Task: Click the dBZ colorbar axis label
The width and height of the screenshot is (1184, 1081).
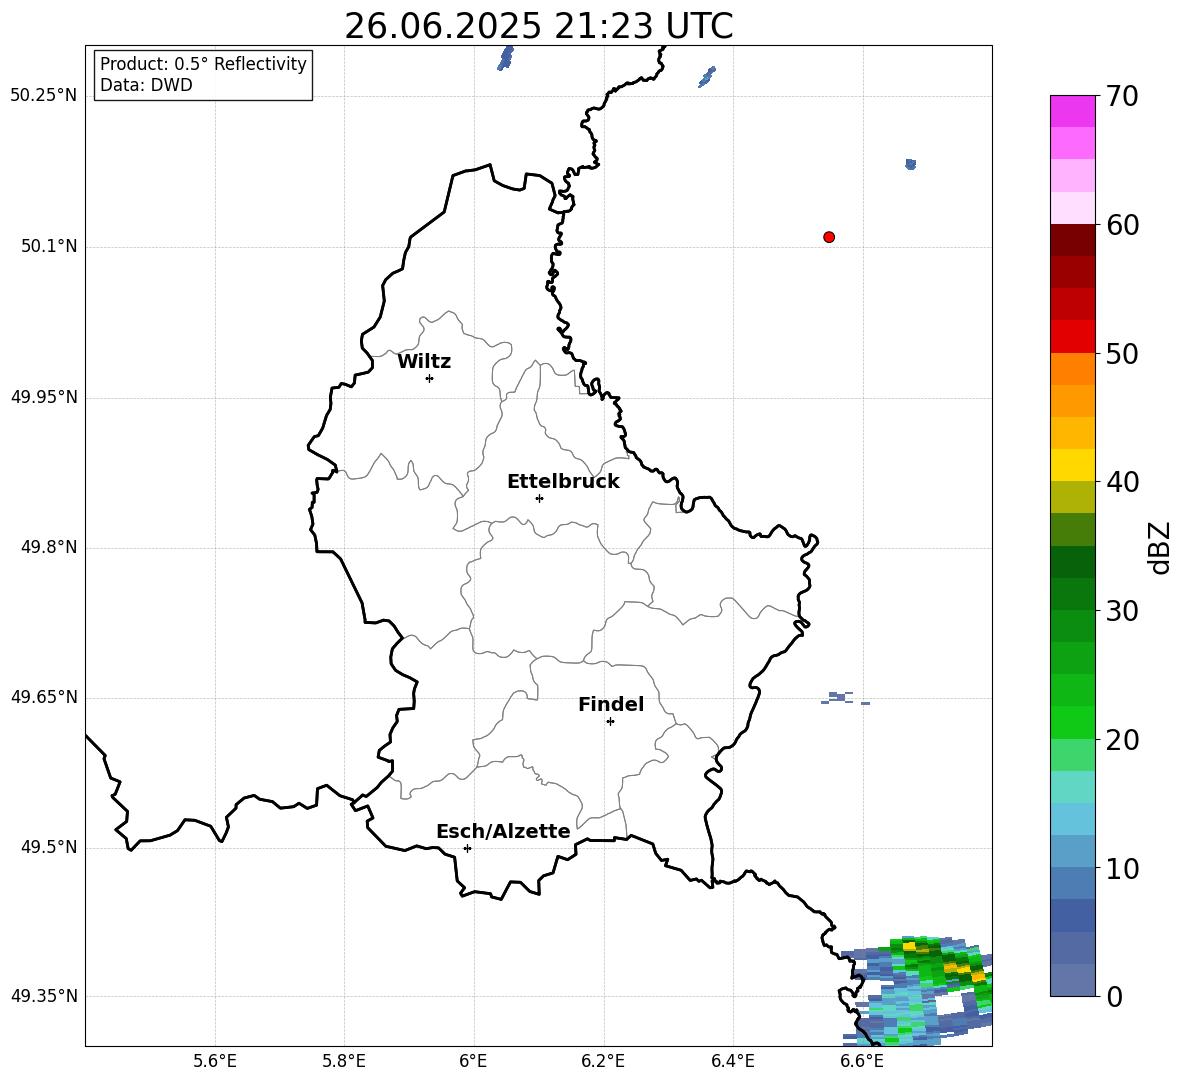Action: [x=1159, y=547]
